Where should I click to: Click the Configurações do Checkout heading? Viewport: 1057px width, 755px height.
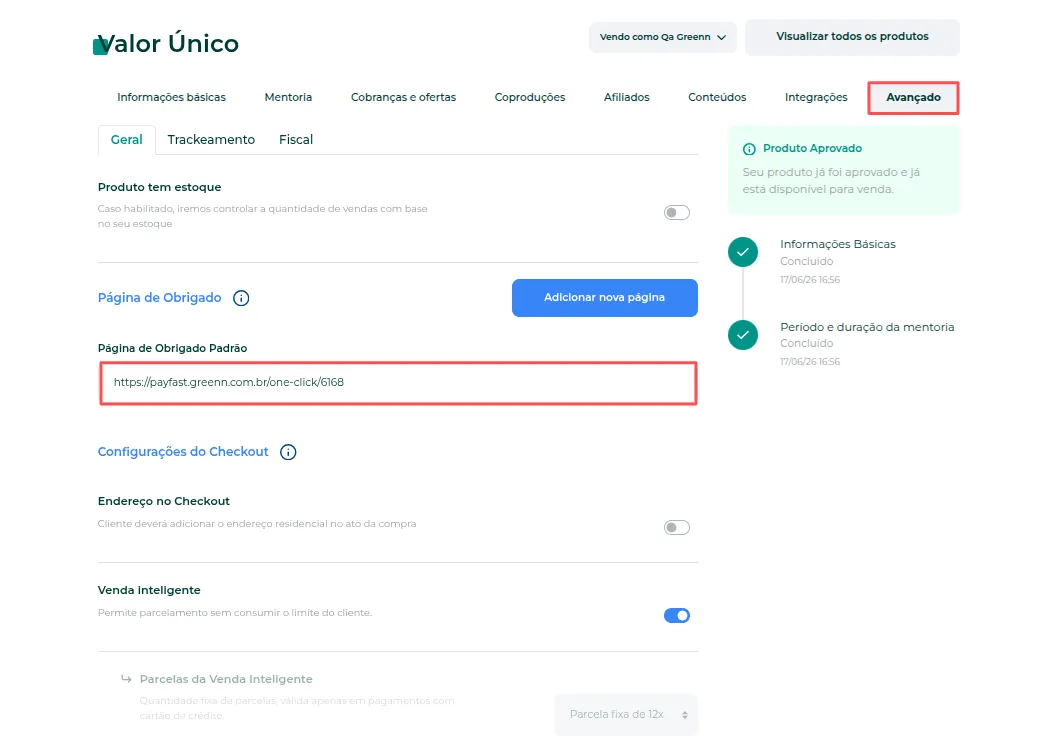coord(183,452)
